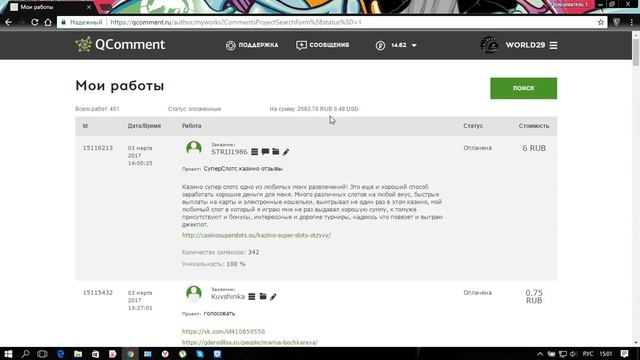Click the 0.75 RUB cost value
The width and height of the screenshot is (640, 360).
click(x=534, y=297)
